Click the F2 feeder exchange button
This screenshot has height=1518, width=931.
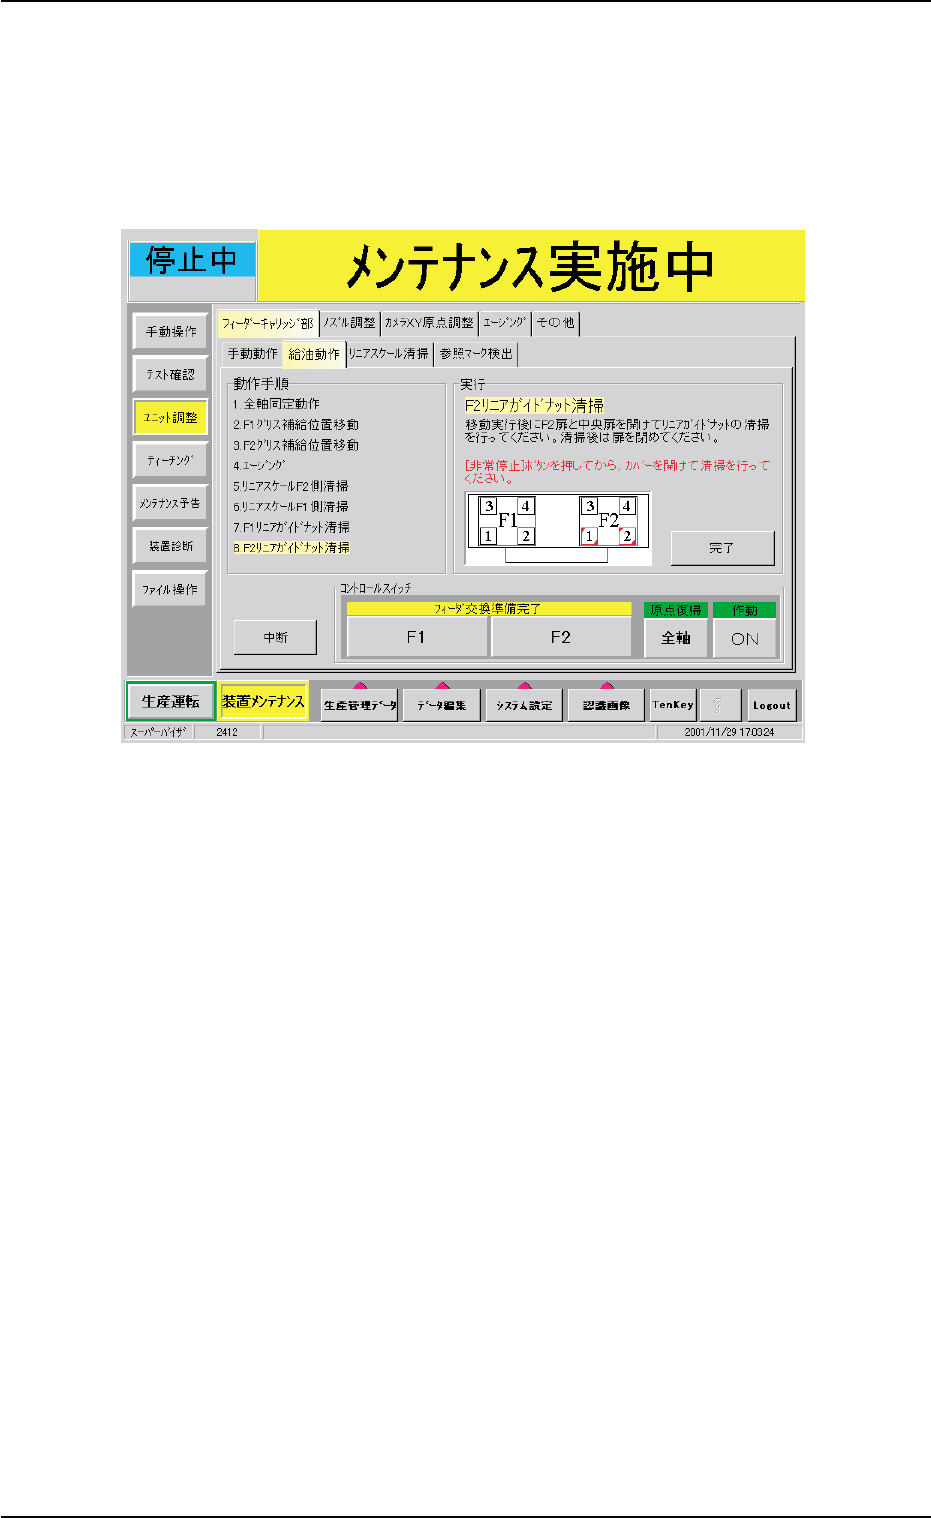click(561, 637)
